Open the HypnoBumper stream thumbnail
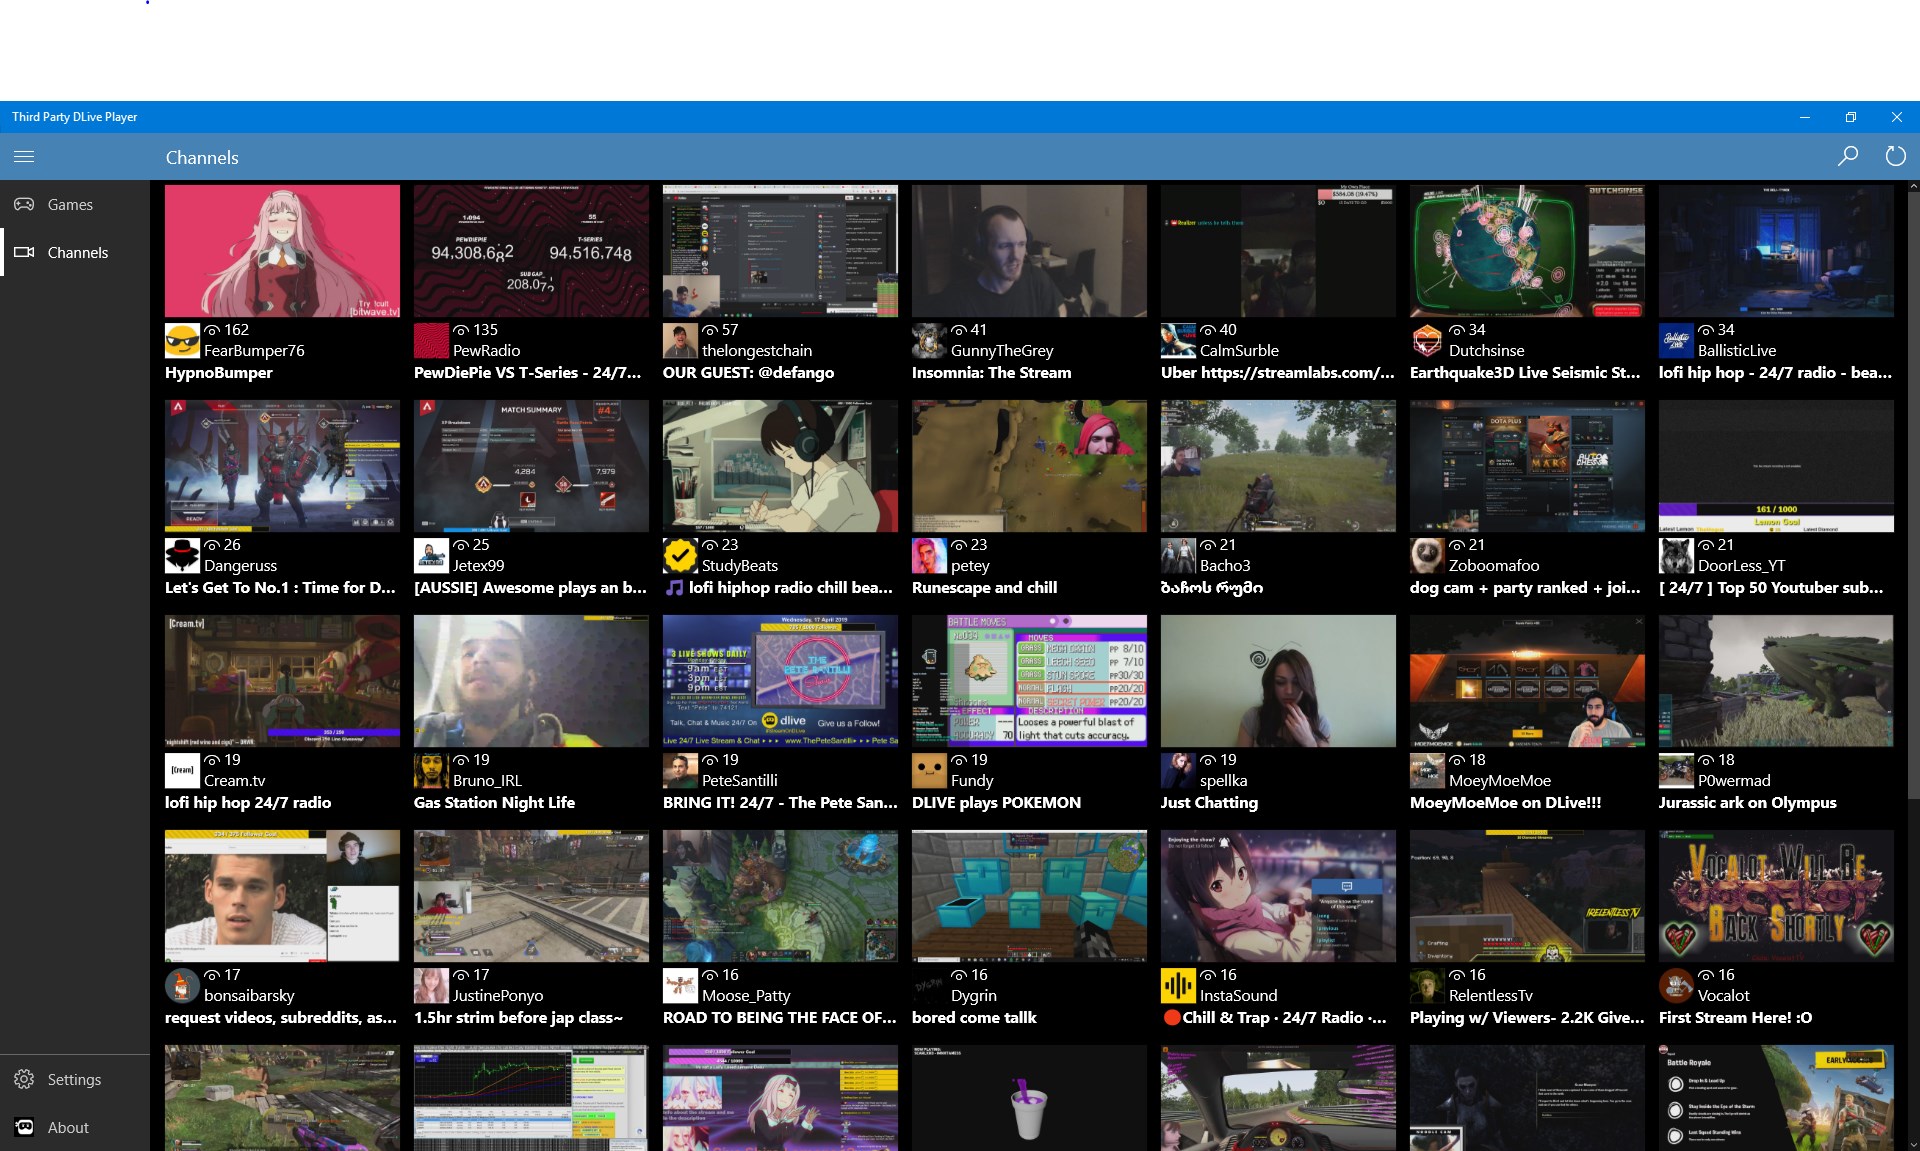 (282, 250)
